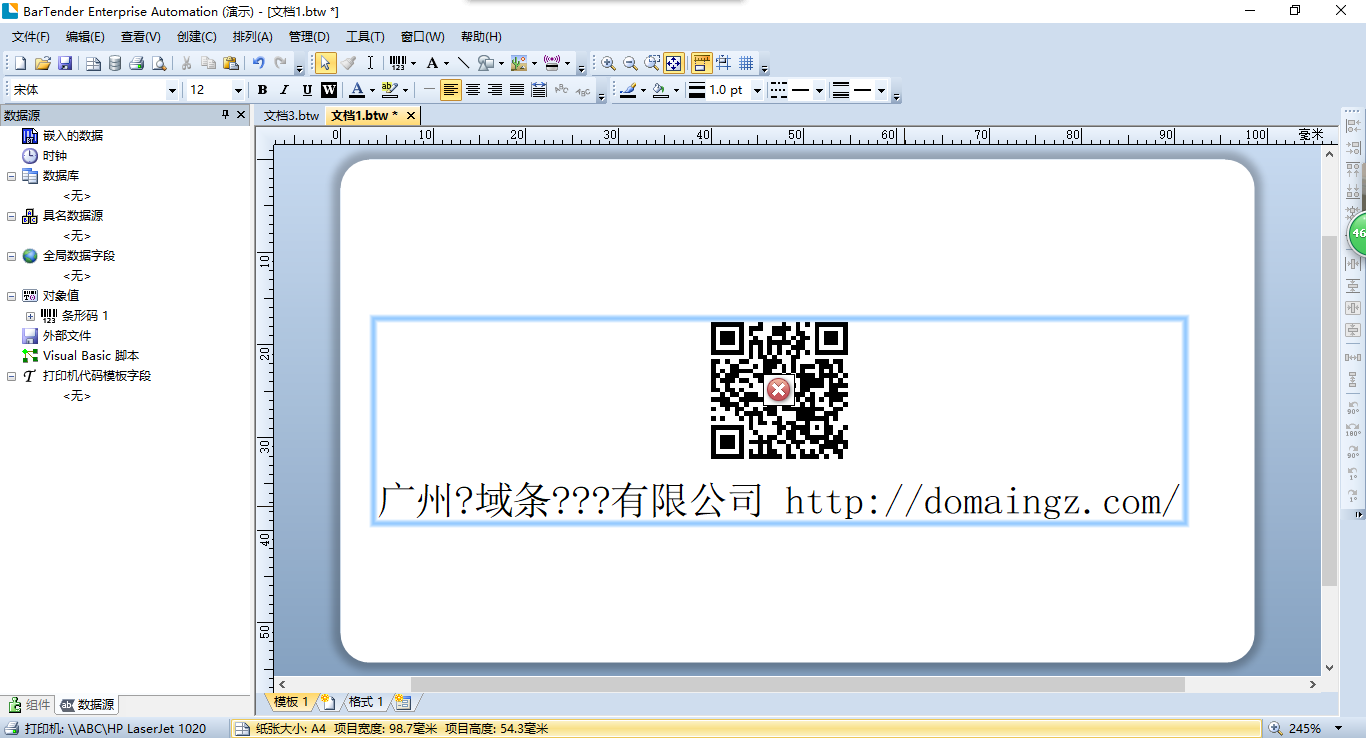Click the QR code on the label
Screen dimensions: 1366x738
point(779,390)
